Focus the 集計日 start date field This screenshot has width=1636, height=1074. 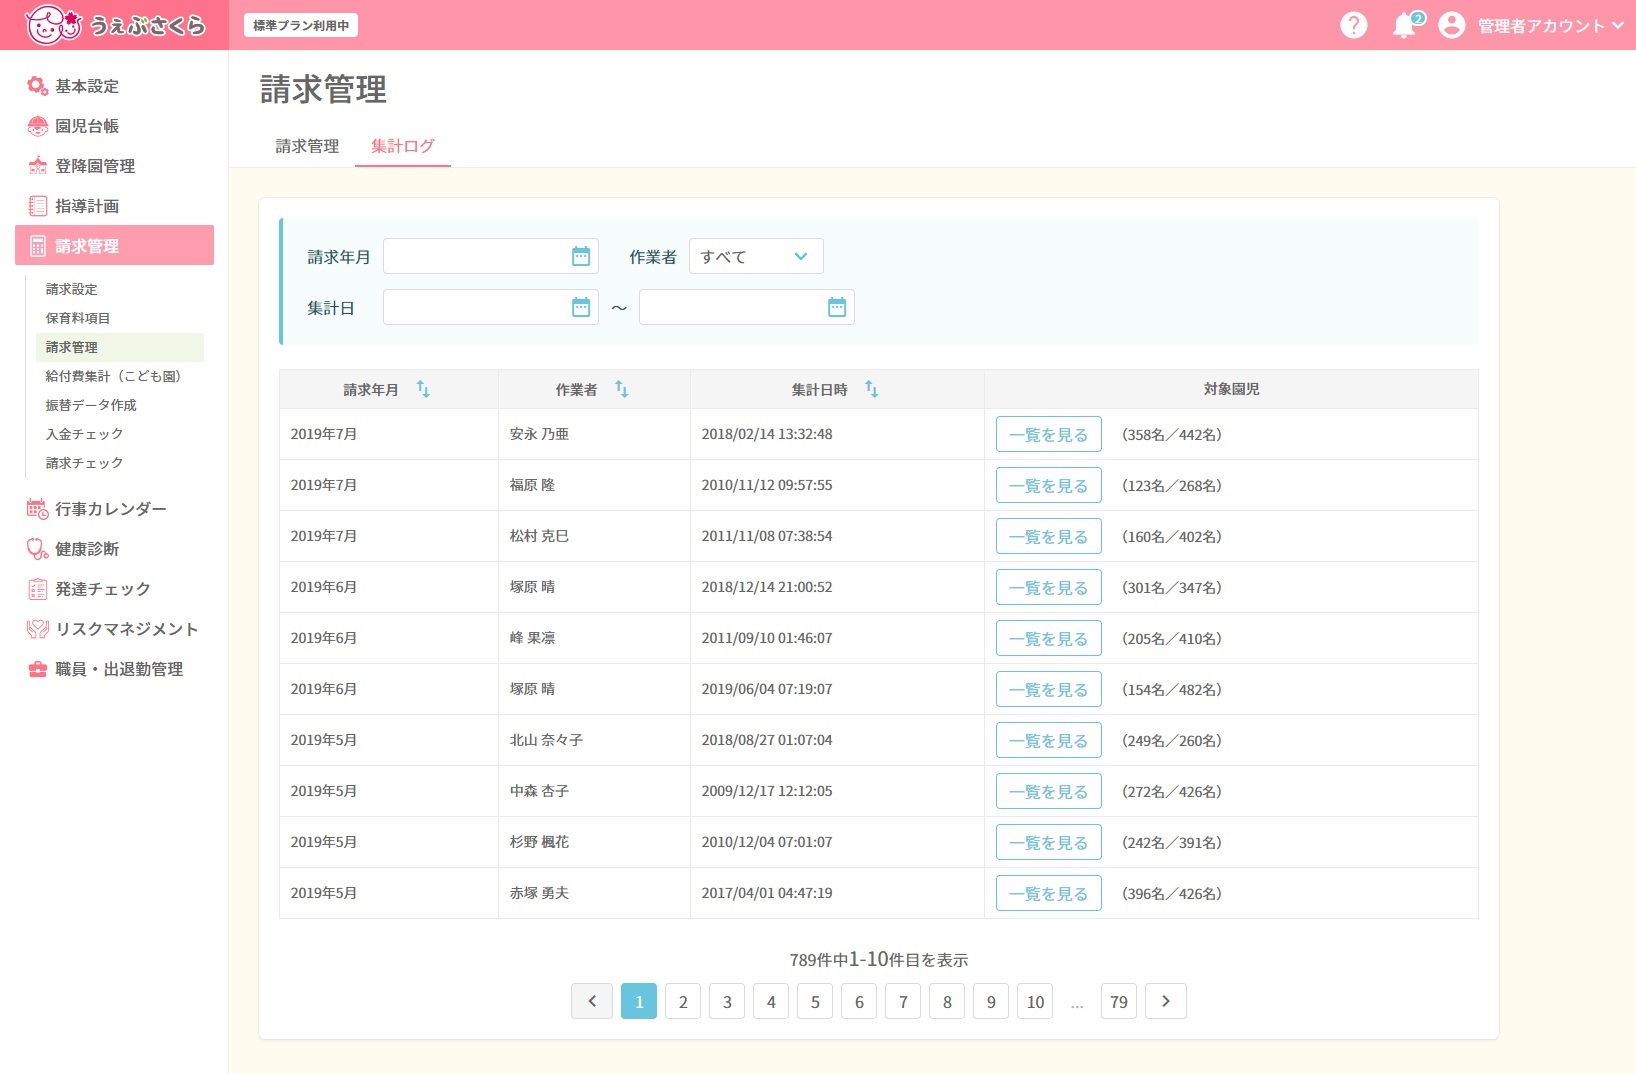[x=491, y=307]
